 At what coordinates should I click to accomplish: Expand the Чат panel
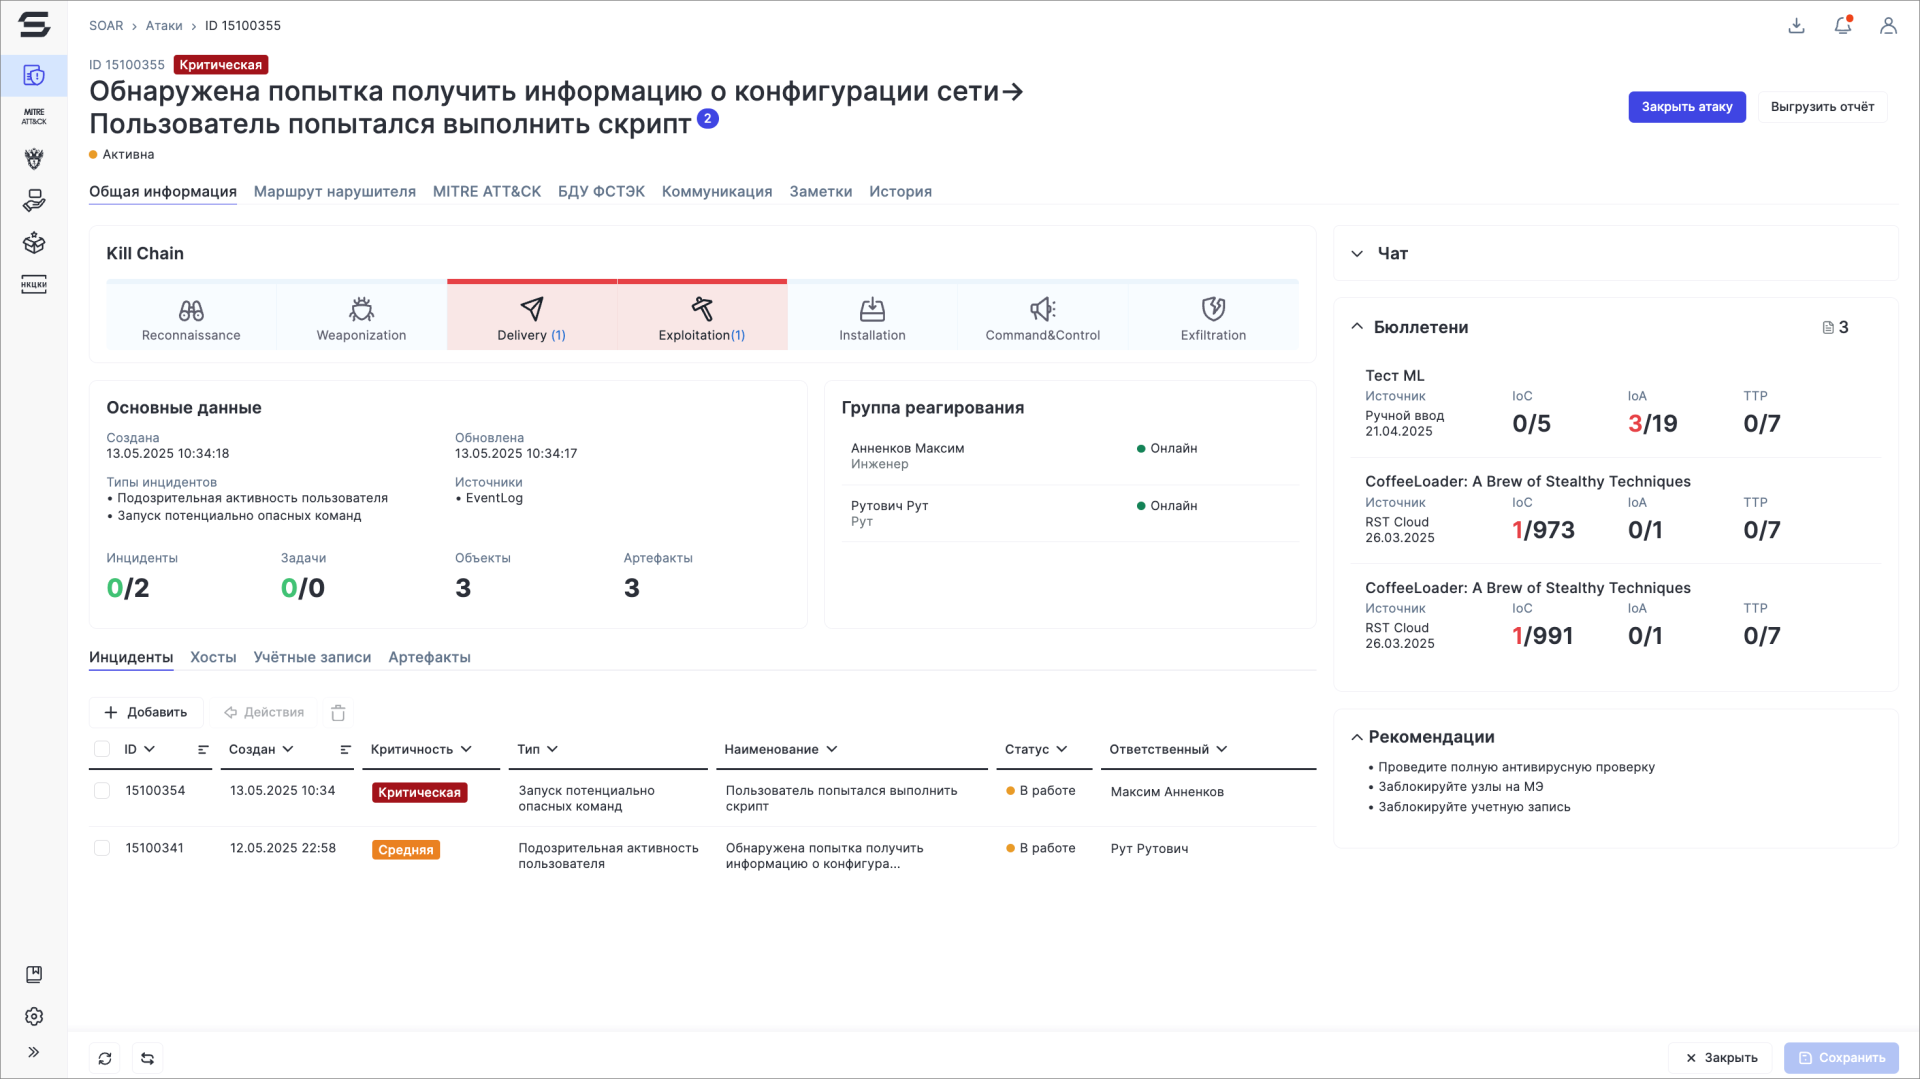[x=1357, y=254]
